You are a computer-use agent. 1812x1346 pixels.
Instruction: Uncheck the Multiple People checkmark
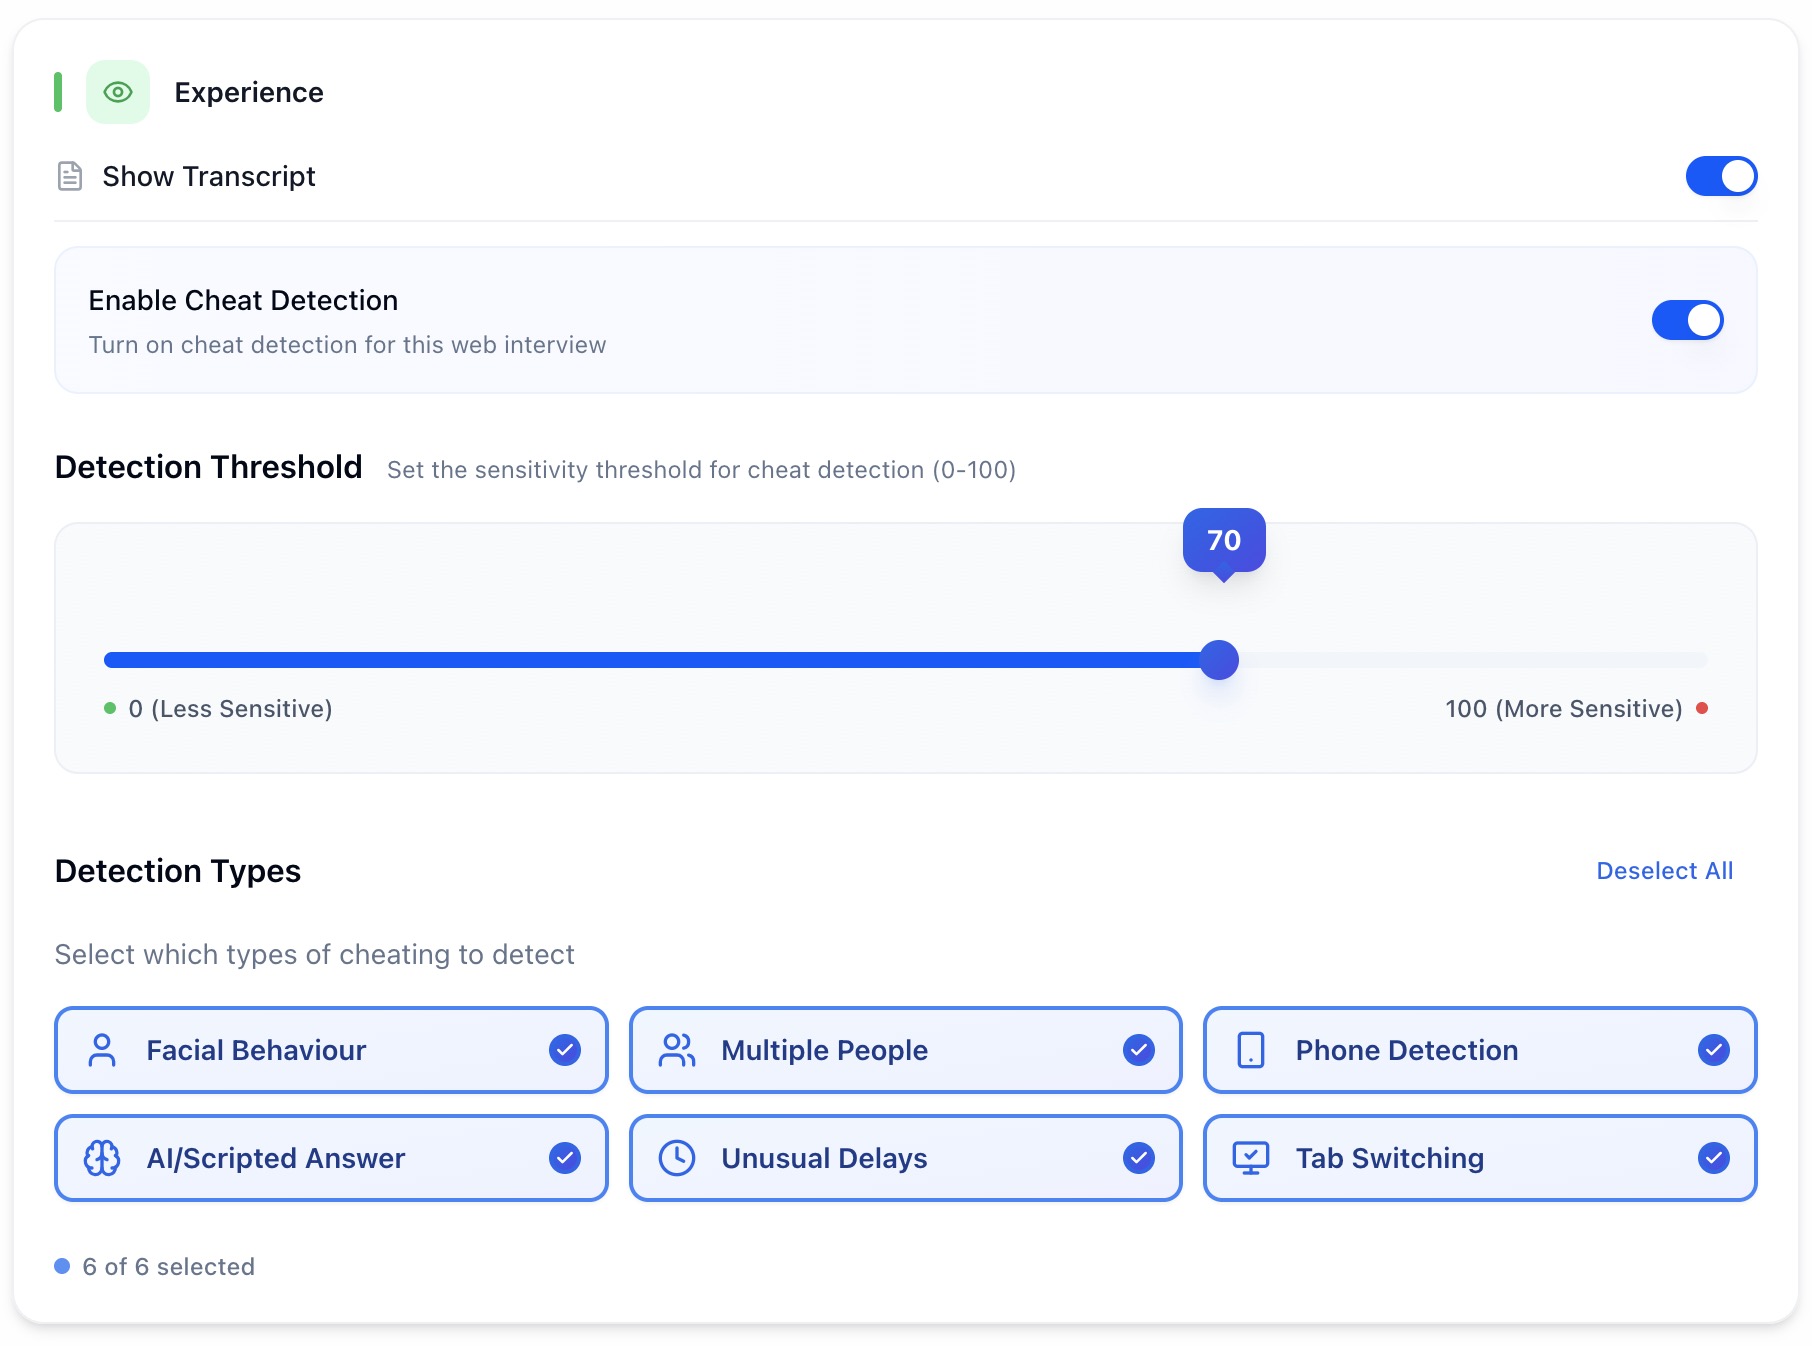click(1139, 1050)
